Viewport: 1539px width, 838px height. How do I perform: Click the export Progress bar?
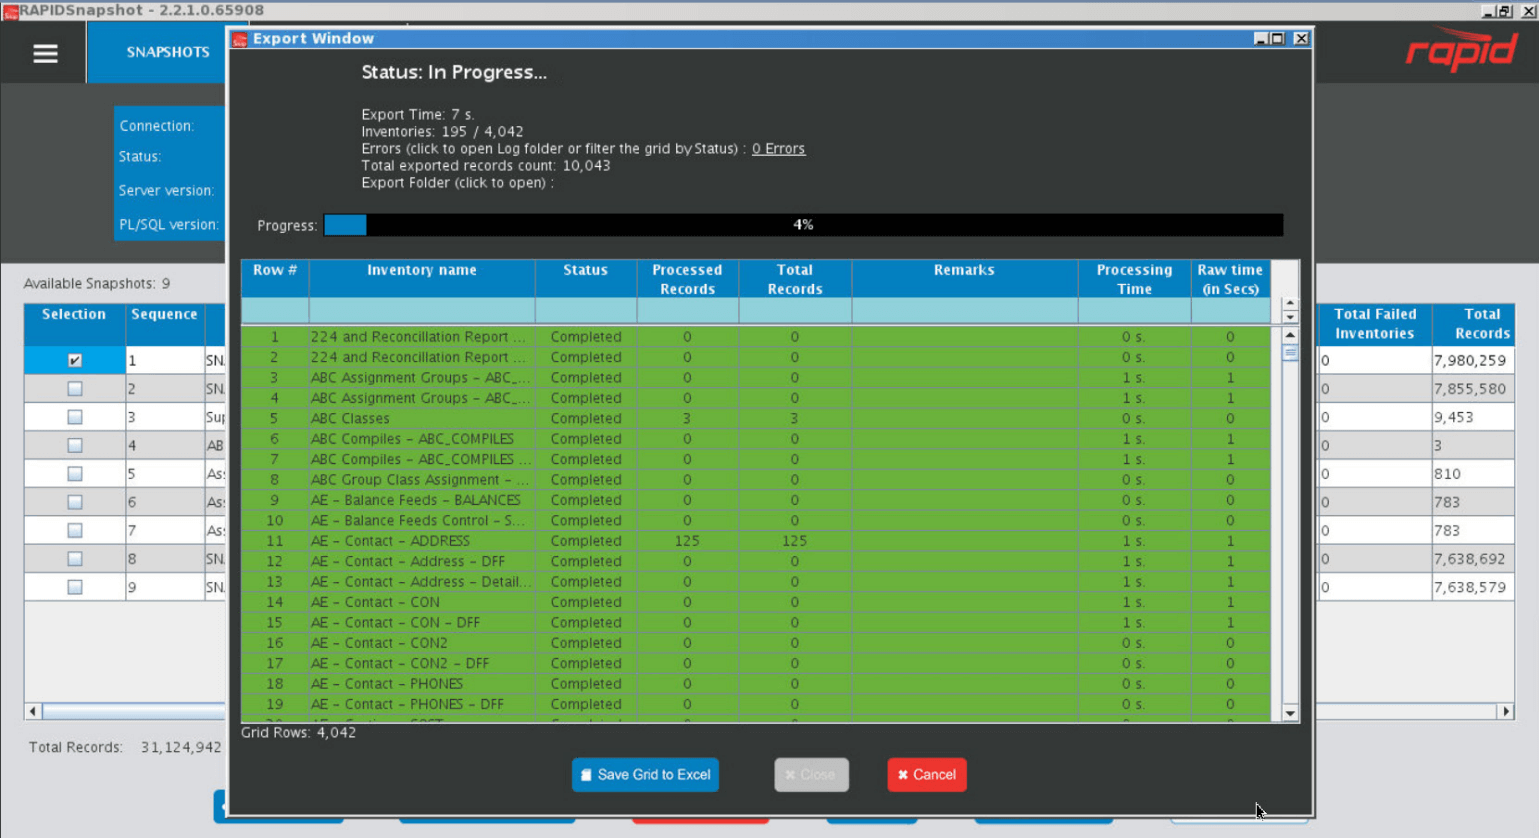pos(803,225)
